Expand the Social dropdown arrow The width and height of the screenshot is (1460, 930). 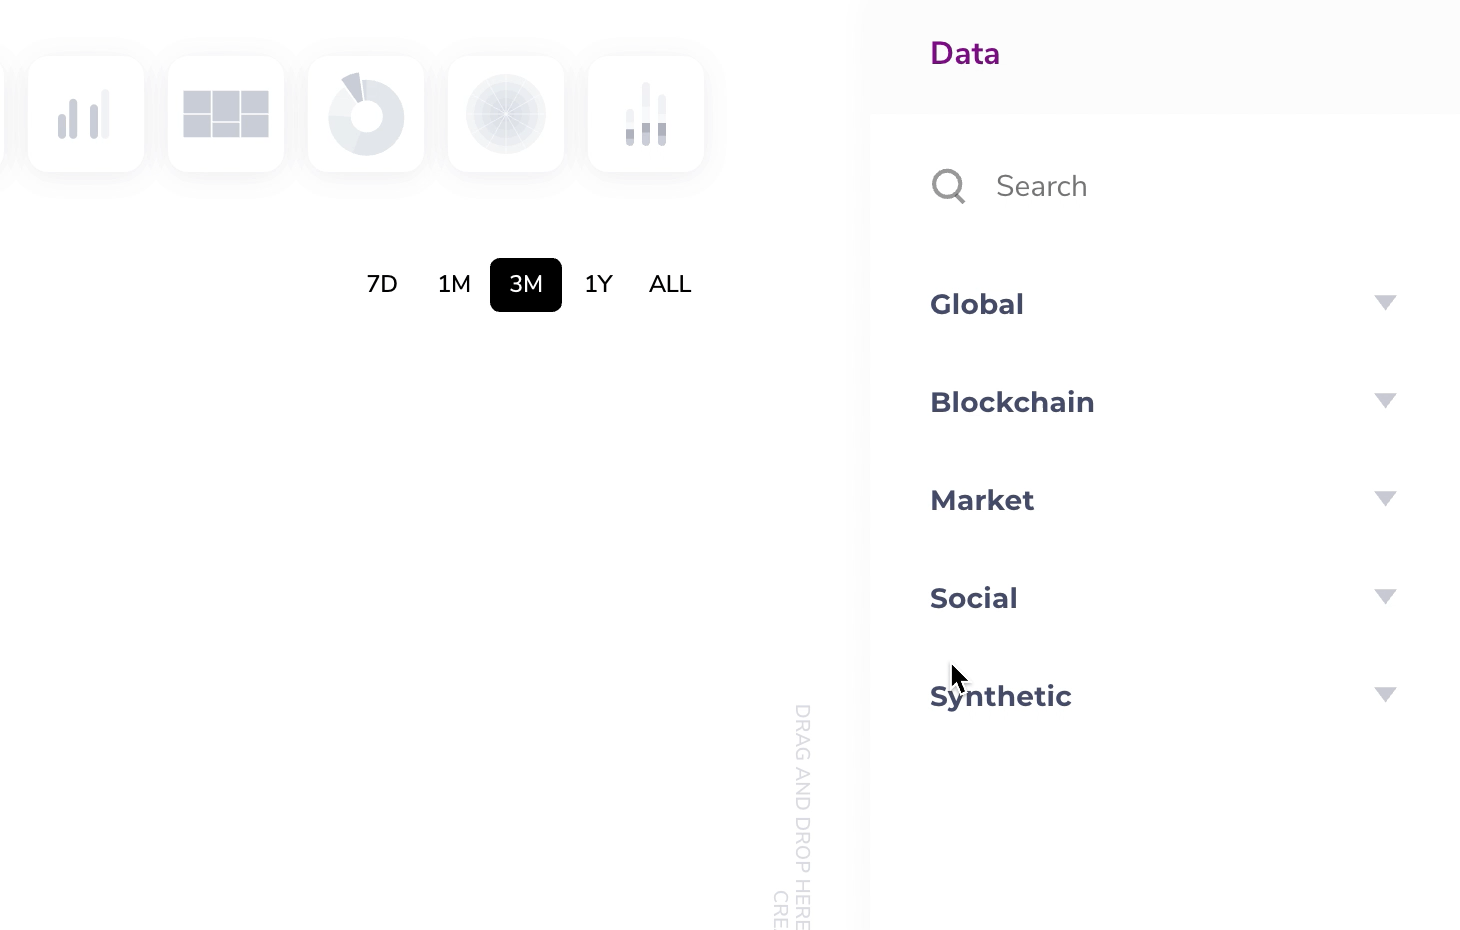[1385, 597]
